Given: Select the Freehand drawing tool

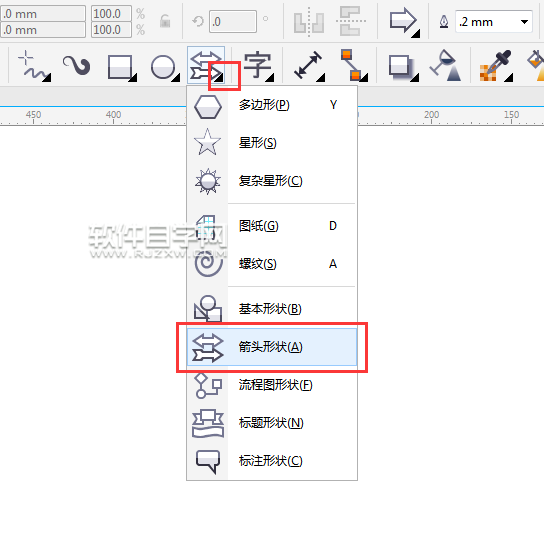Looking at the screenshot, I should click(33, 66).
